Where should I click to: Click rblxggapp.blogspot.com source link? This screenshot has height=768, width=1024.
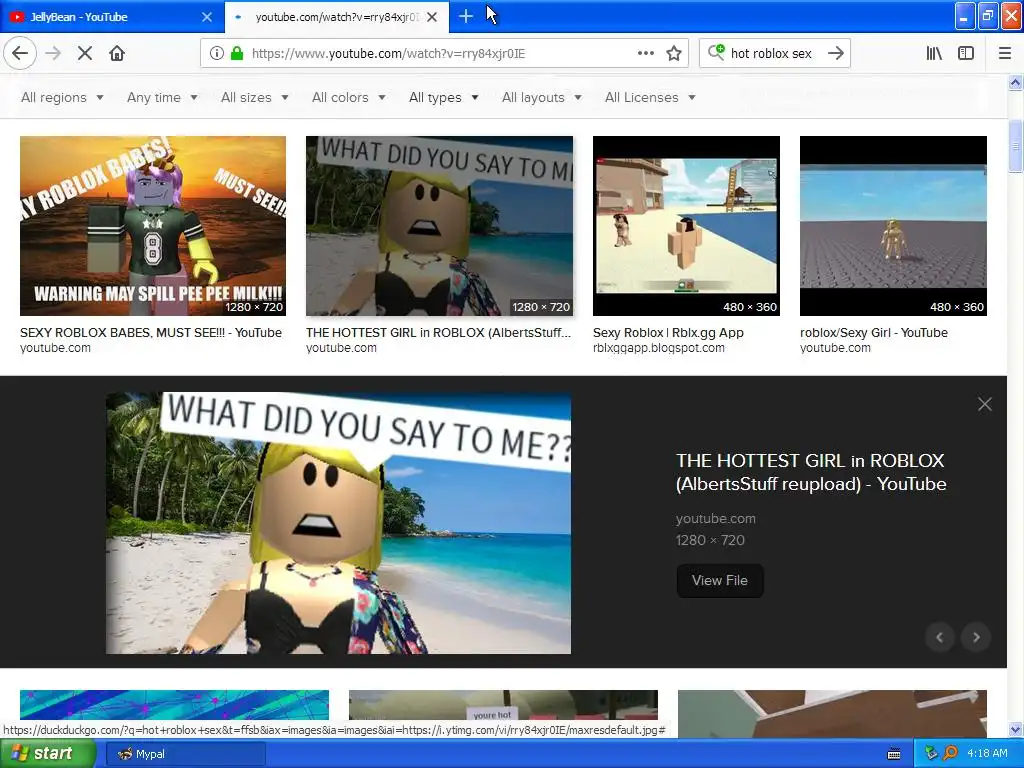click(659, 347)
